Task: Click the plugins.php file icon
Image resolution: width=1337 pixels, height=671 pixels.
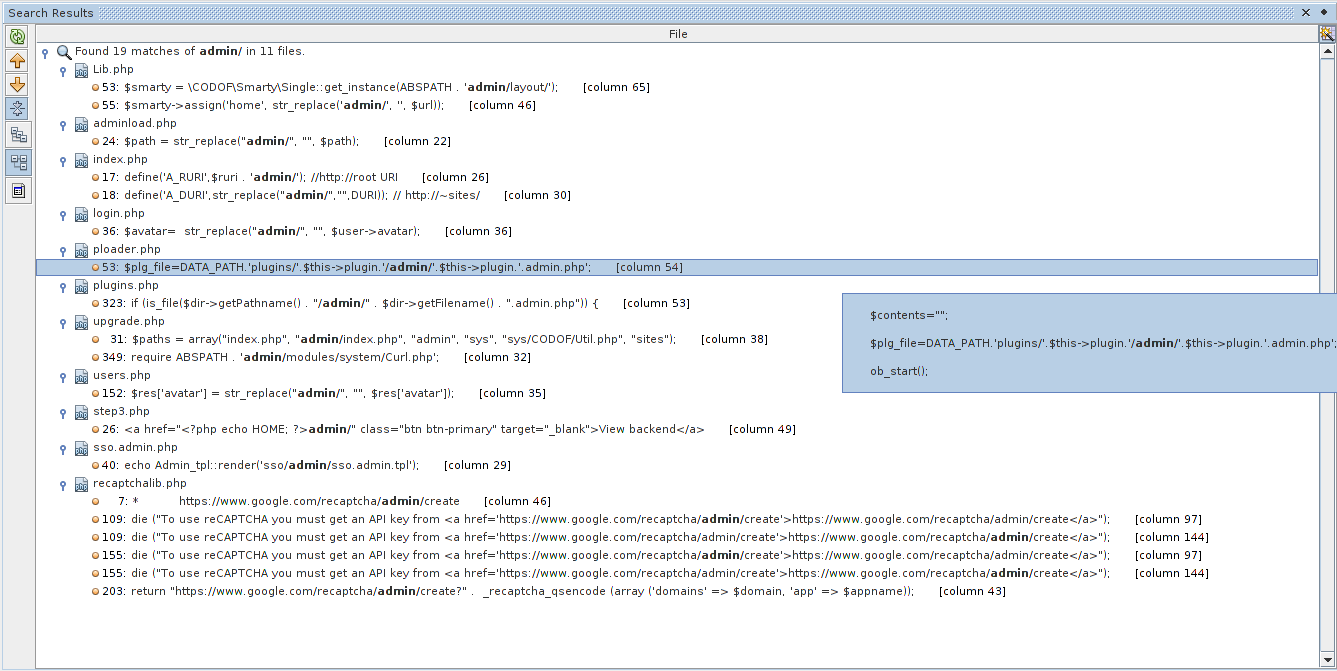Action: [x=81, y=286]
